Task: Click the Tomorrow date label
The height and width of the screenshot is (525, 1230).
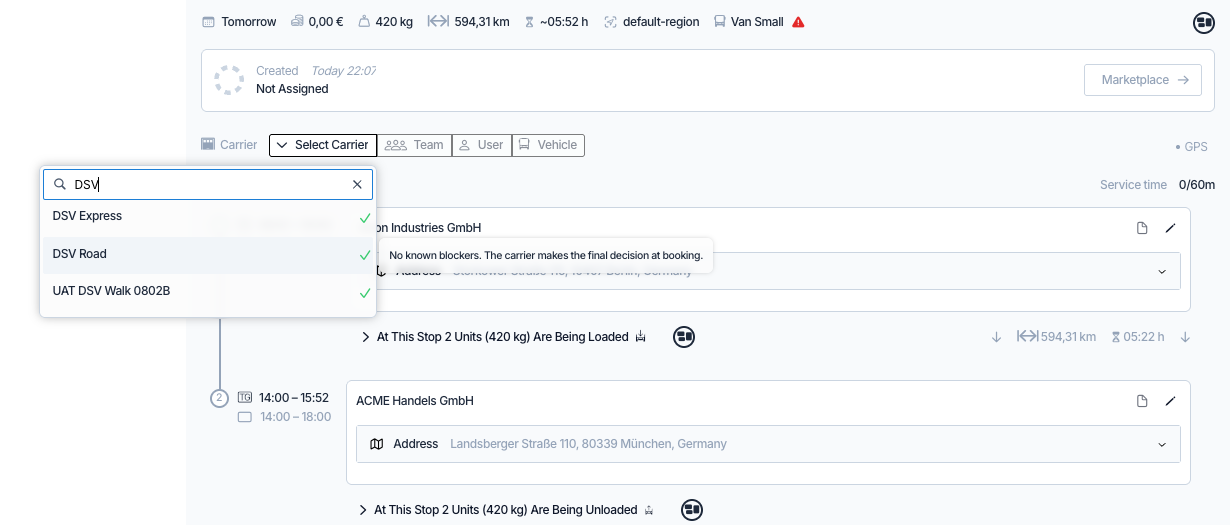Action: point(248,22)
